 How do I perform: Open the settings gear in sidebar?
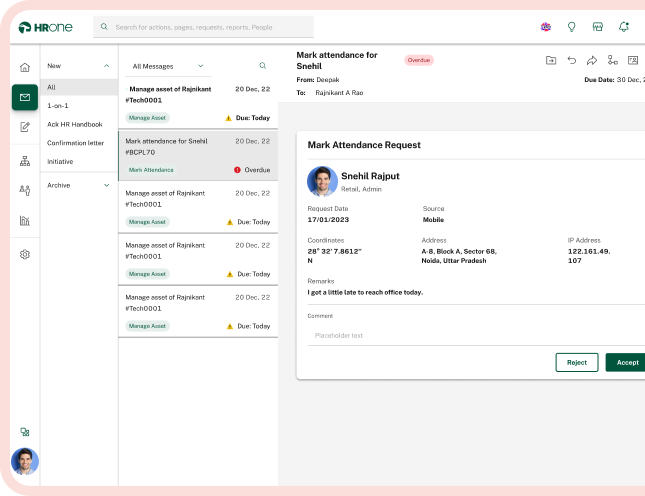point(25,254)
